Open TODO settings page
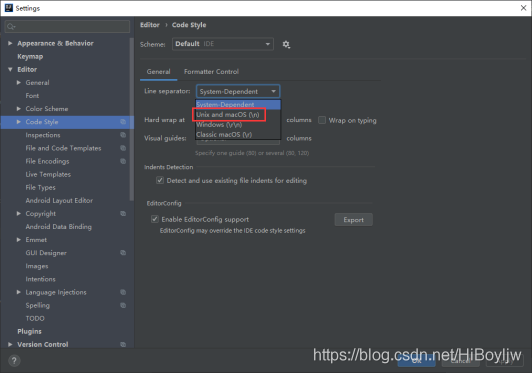This screenshot has width=532, height=374. pyautogui.click(x=35, y=318)
